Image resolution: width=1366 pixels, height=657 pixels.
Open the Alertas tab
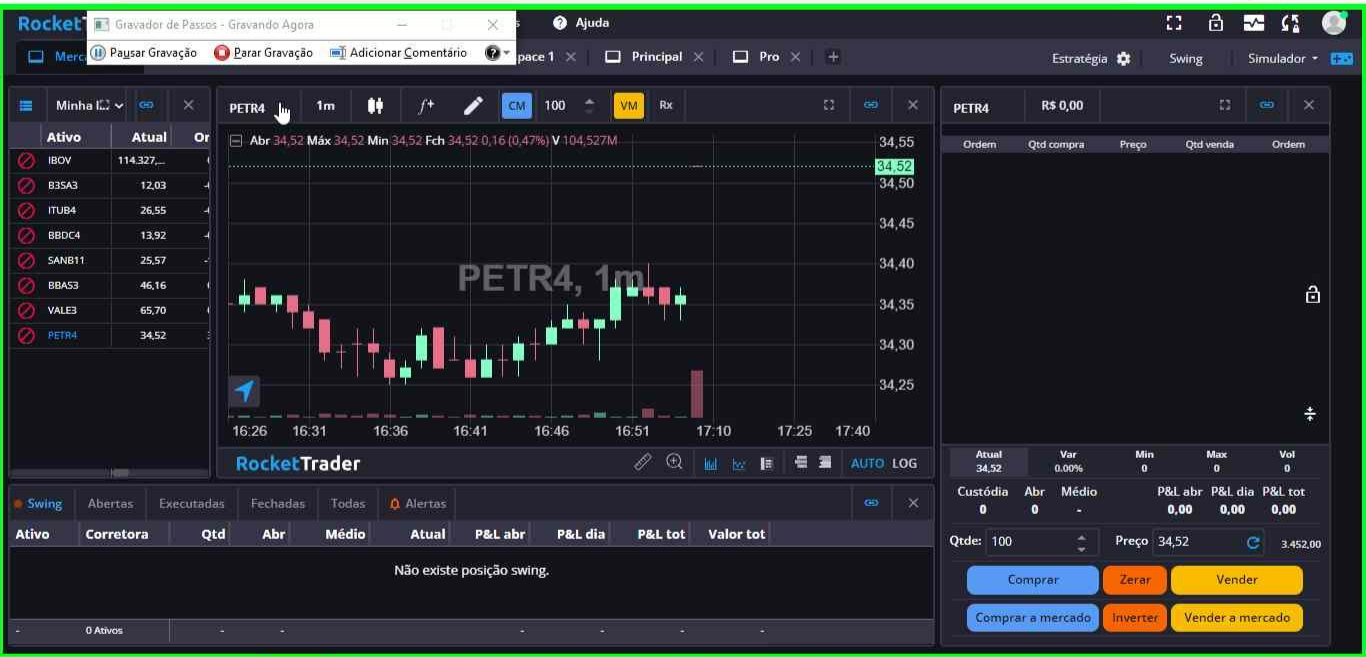coord(418,504)
